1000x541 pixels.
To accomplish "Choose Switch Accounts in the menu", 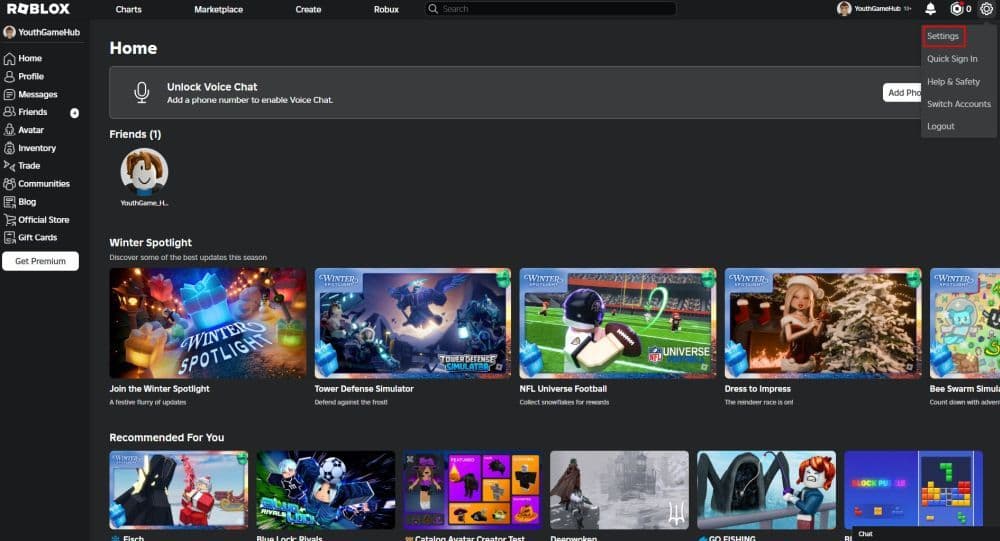I will (959, 104).
